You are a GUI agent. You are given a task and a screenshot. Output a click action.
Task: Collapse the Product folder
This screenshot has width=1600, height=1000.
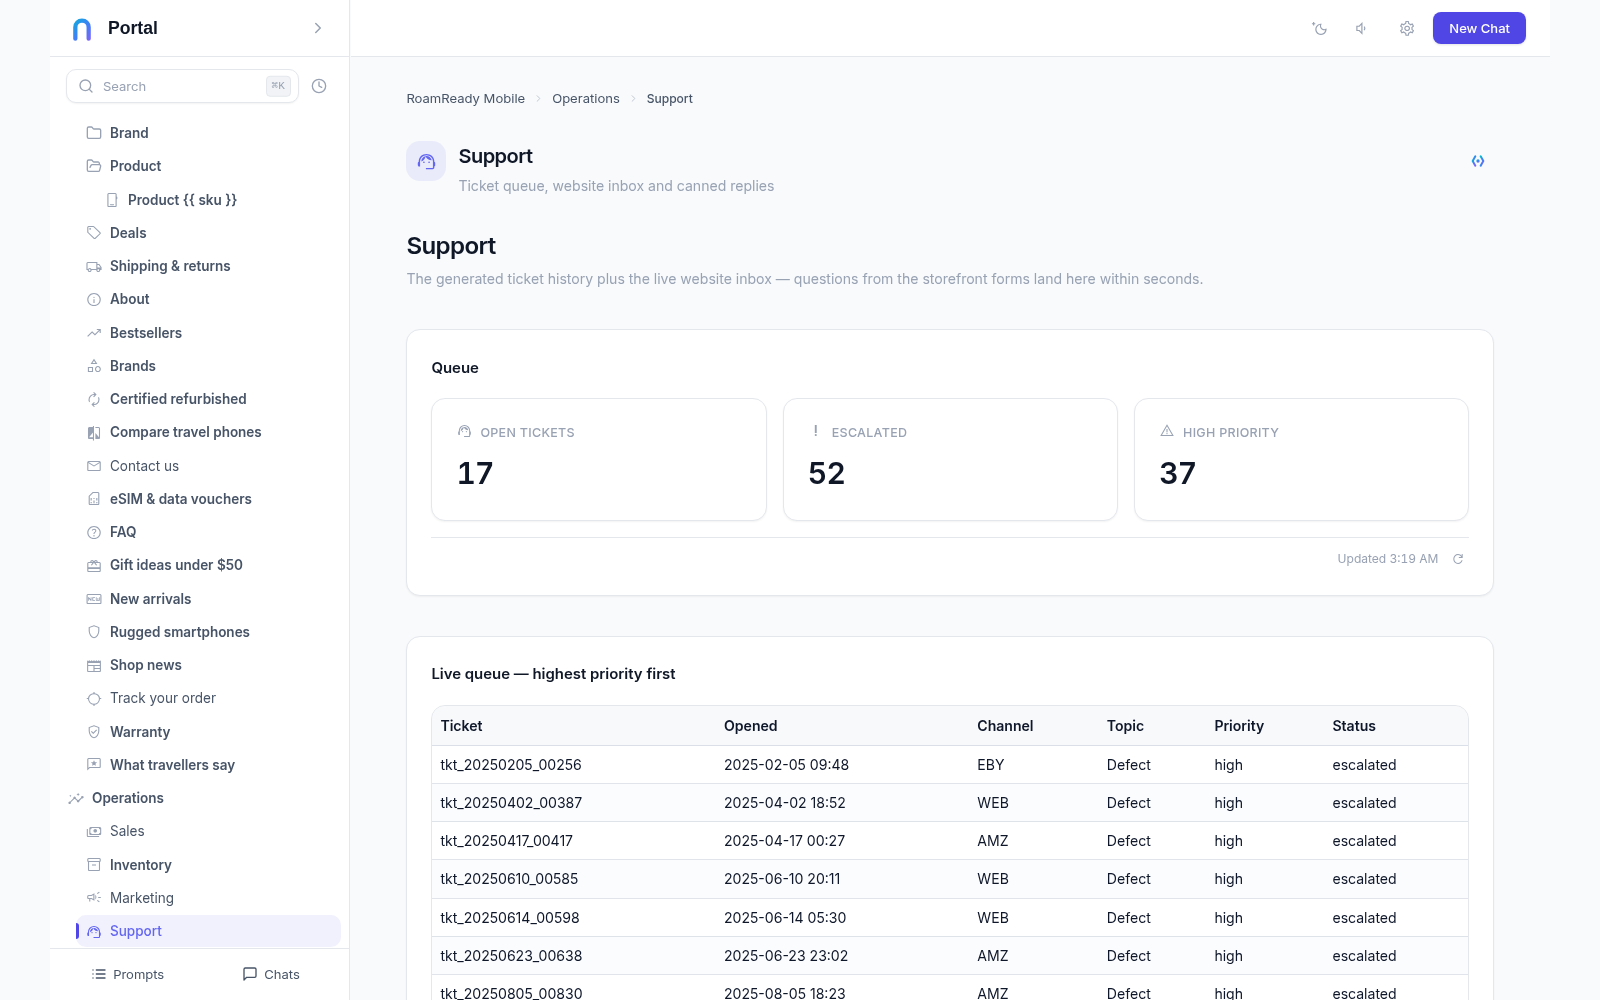tap(135, 166)
